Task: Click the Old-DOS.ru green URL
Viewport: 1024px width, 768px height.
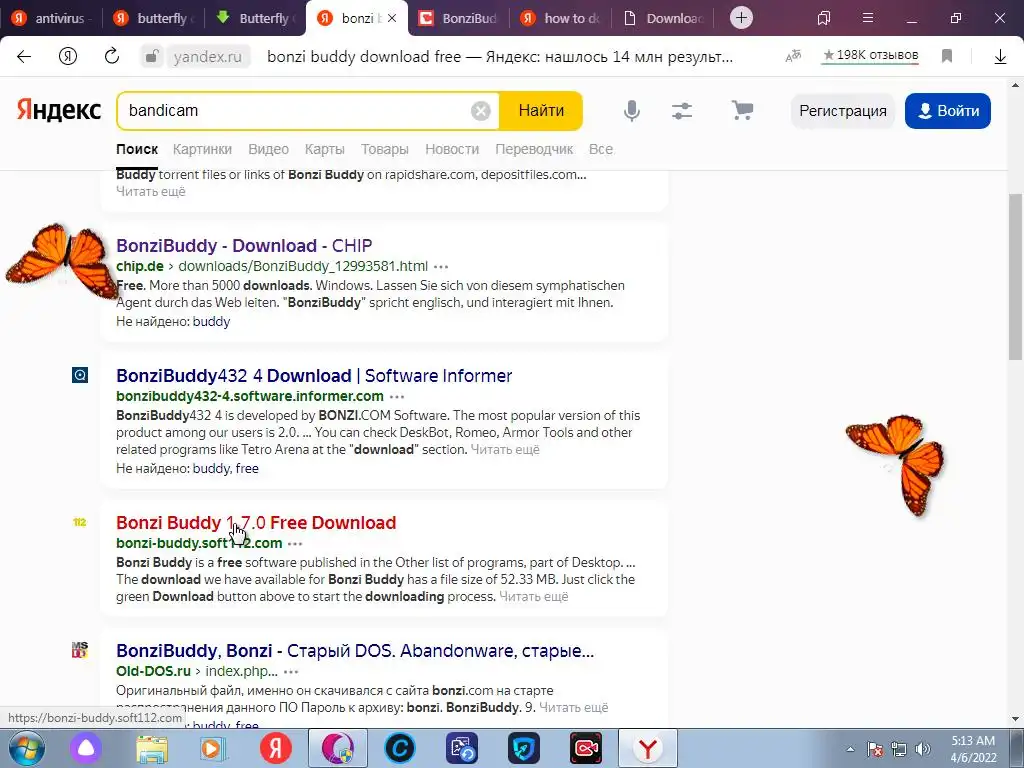Action: (153, 671)
